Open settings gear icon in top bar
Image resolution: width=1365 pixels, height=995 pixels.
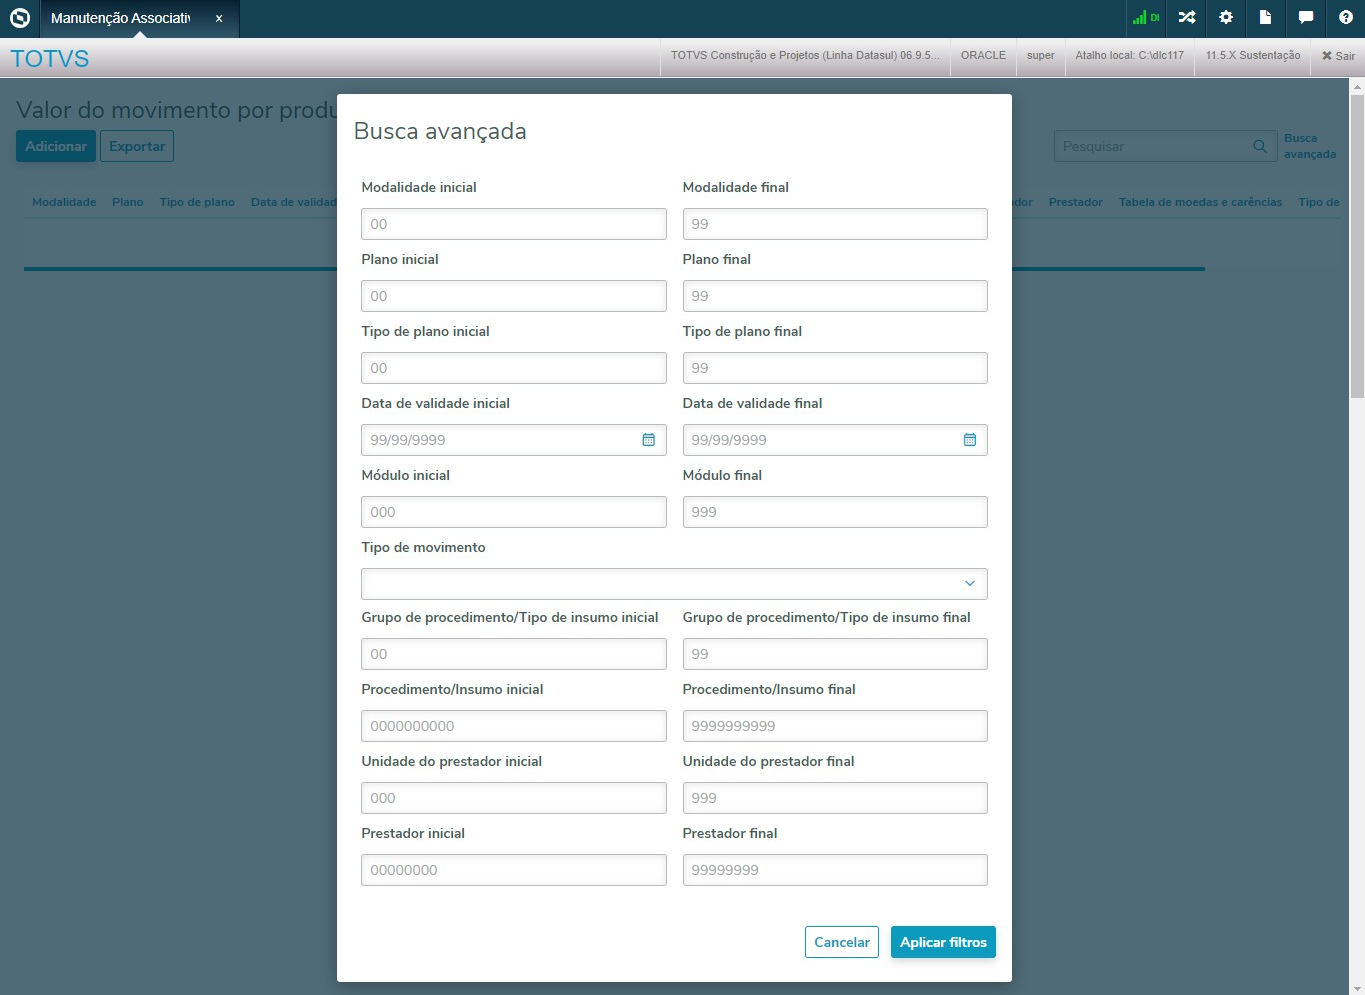(1226, 18)
